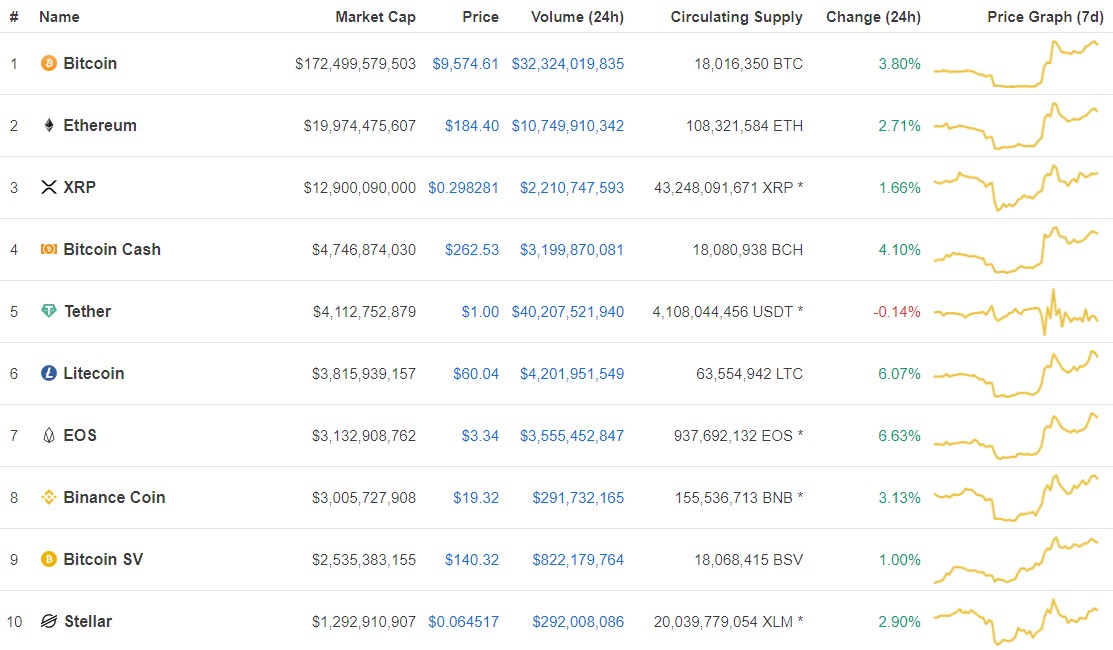This screenshot has height=650, width=1113.
Task: Click EOS price $3.34
Action: (481, 436)
